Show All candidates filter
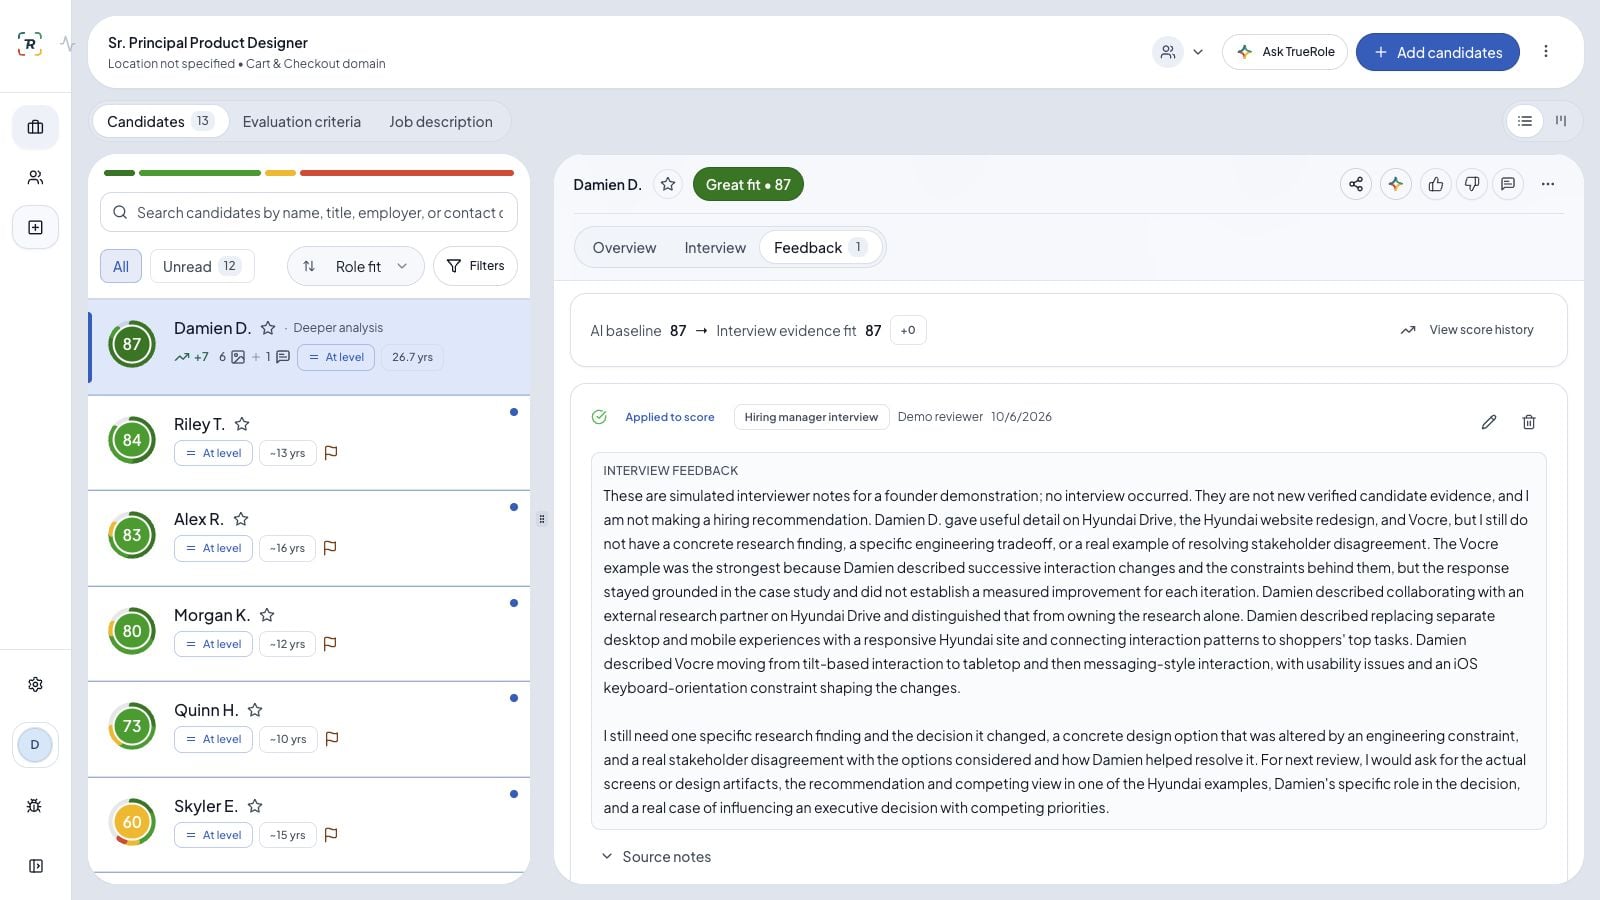 [121, 266]
